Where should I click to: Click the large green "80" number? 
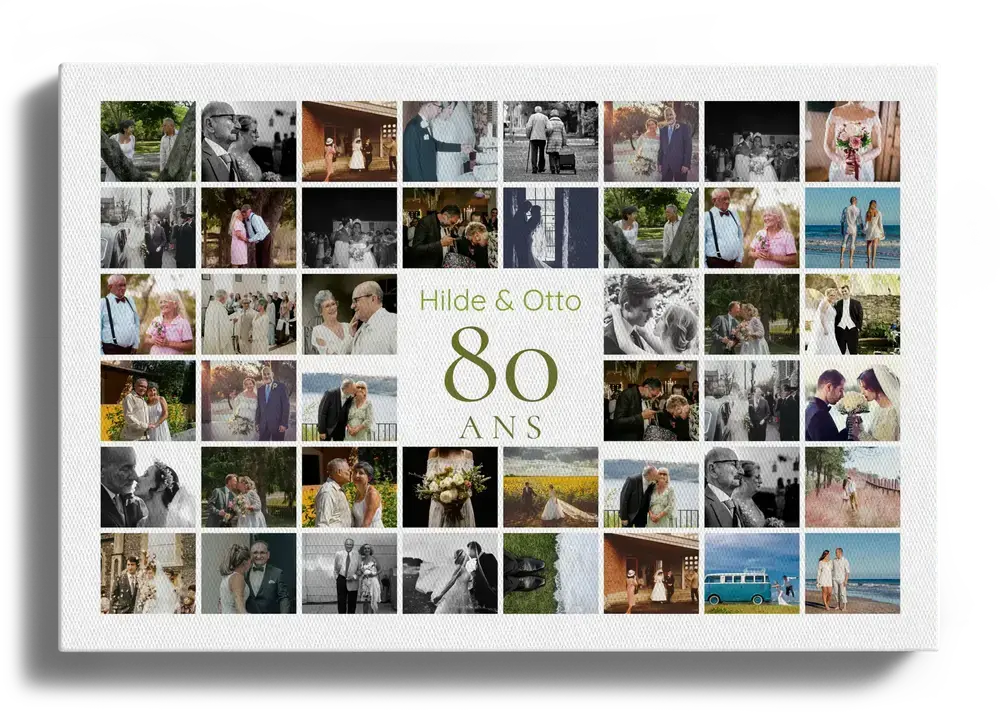pos(501,366)
